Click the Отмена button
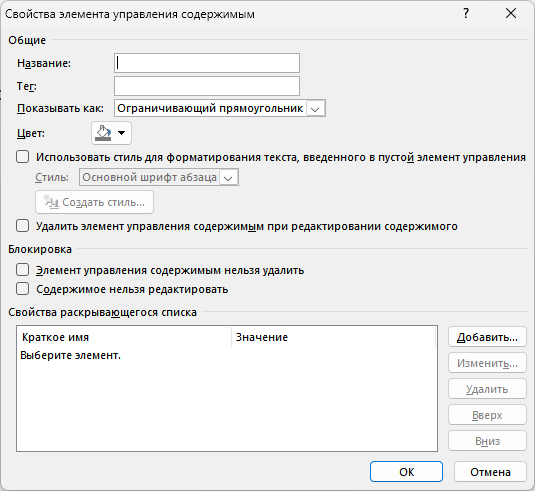The image size is (535, 491). [490, 472]
